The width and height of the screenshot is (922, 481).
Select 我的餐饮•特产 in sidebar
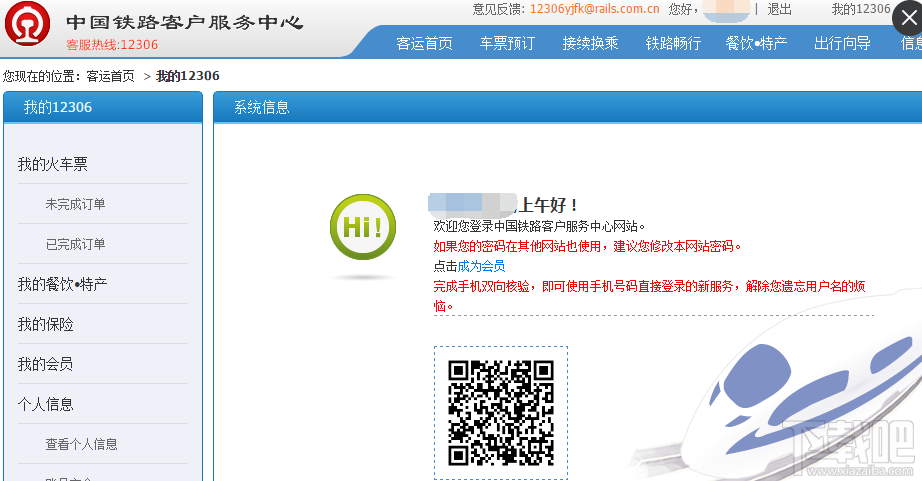click(x=62, y=284)
